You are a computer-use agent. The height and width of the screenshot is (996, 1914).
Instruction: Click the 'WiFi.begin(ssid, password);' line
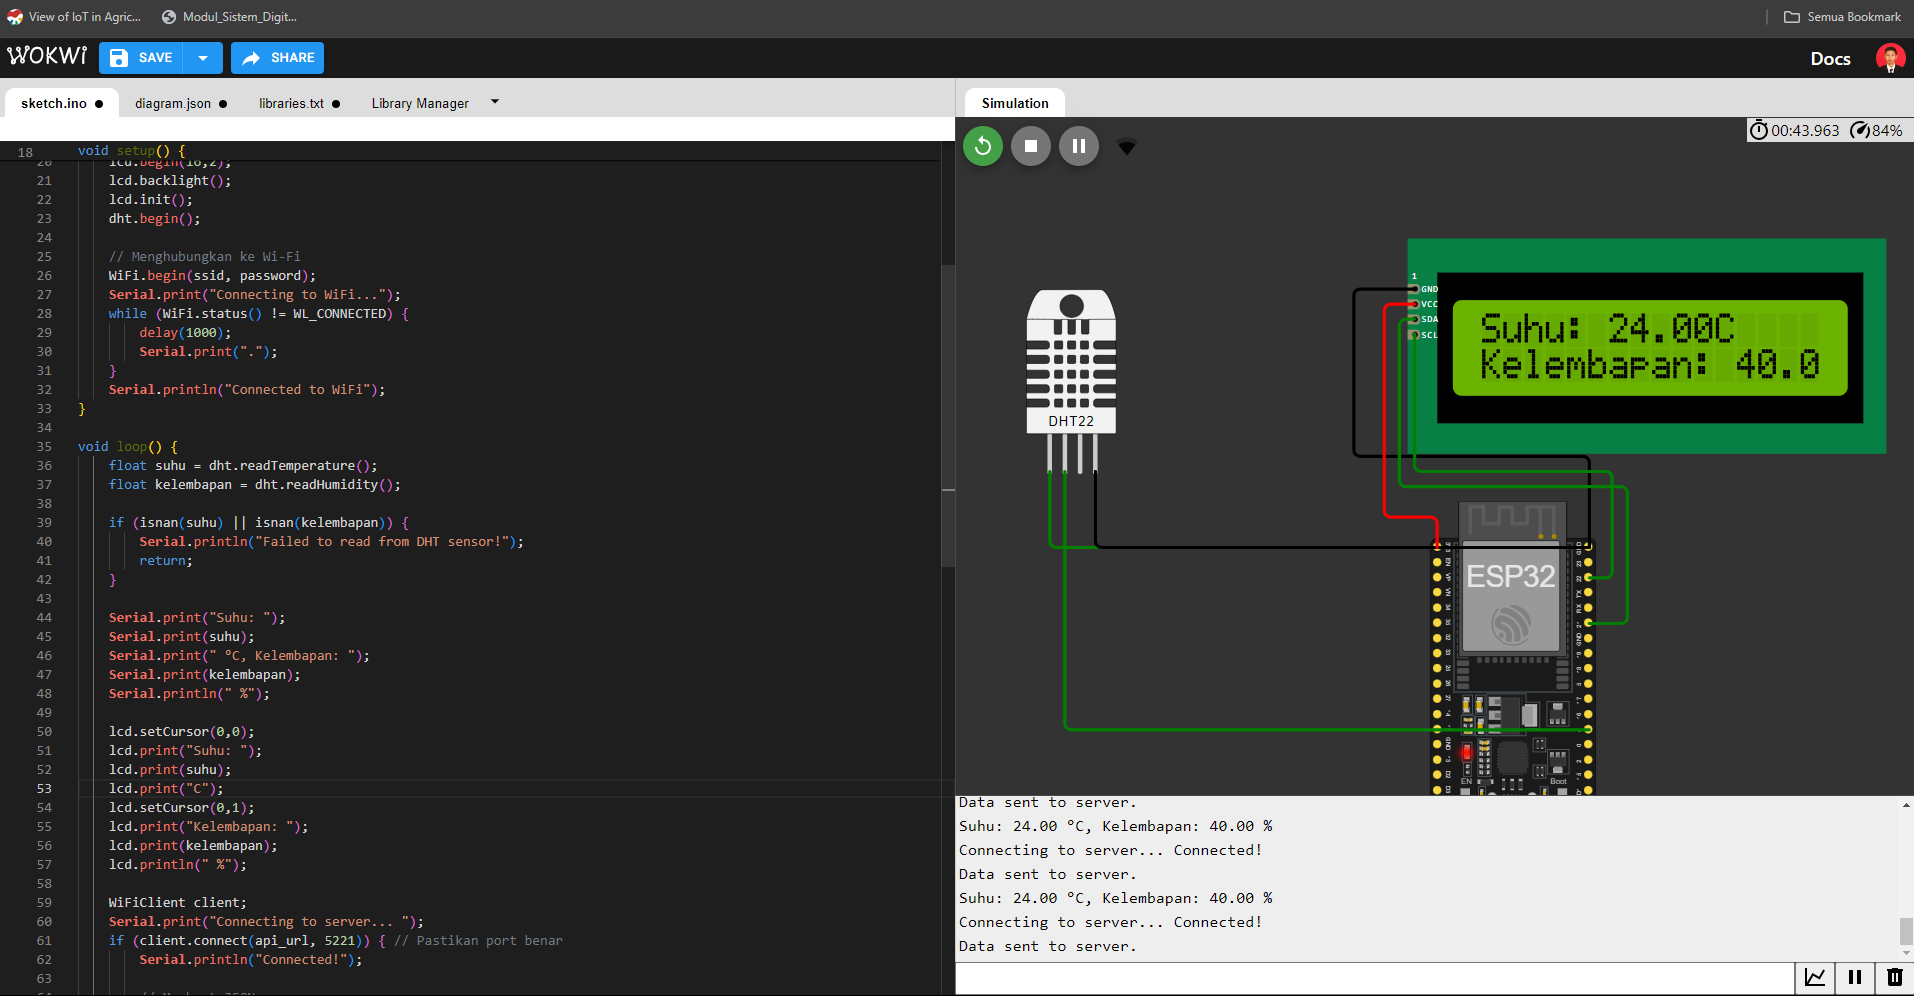[x=212, y=275]
